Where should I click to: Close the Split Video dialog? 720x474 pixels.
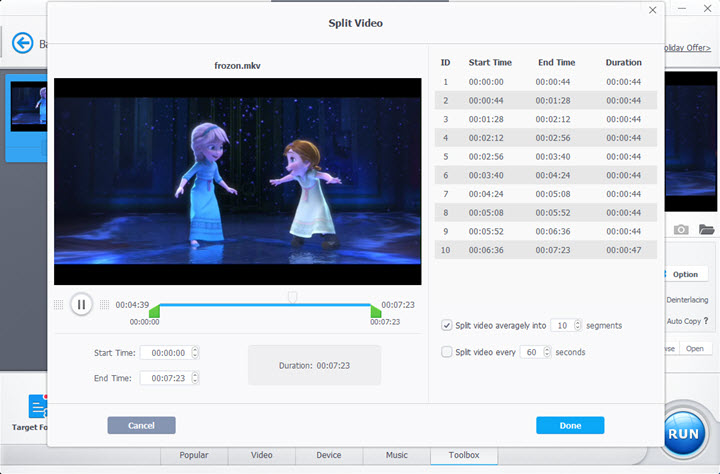point(653,10)
